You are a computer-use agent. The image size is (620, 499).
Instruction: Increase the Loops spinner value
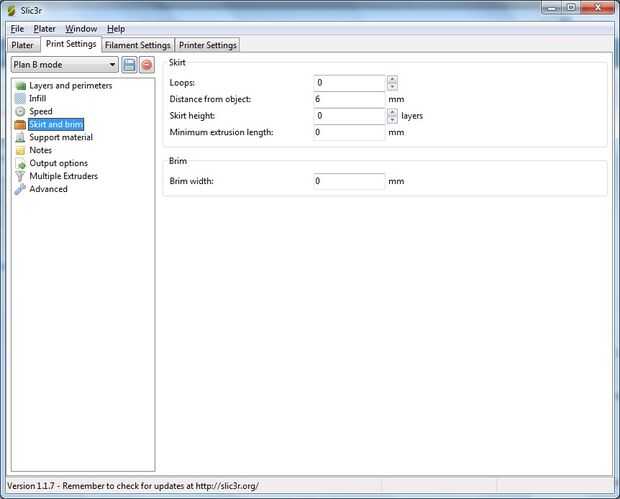tap(392, 79)
